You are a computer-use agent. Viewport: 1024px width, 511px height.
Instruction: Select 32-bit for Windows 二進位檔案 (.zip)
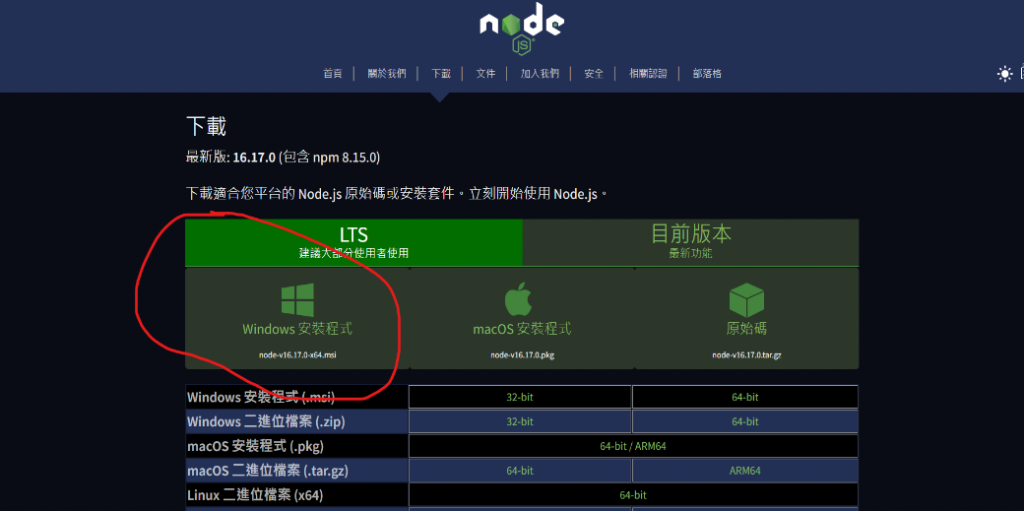tap(520, 421)
